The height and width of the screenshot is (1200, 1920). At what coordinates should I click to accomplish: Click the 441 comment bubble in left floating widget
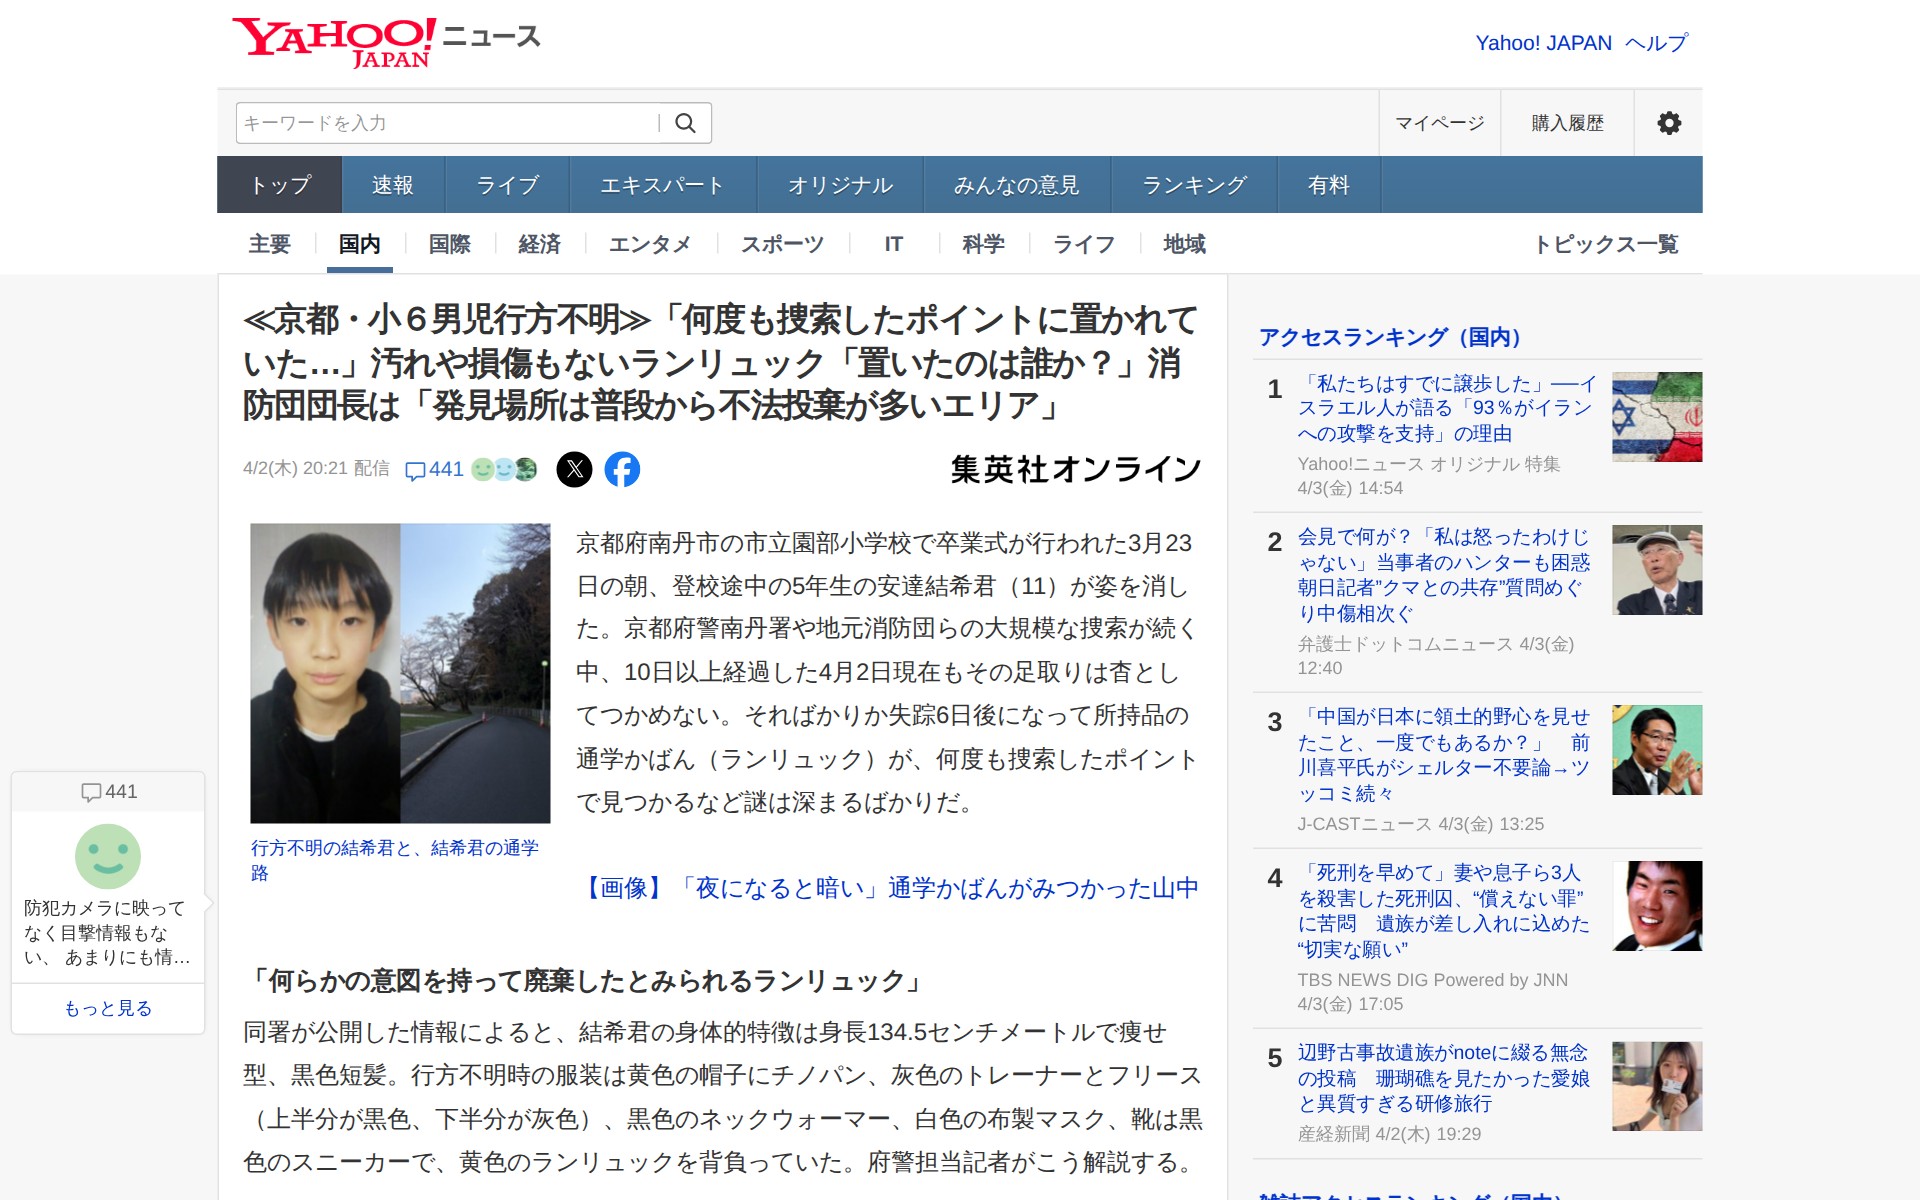pos(109,792)
